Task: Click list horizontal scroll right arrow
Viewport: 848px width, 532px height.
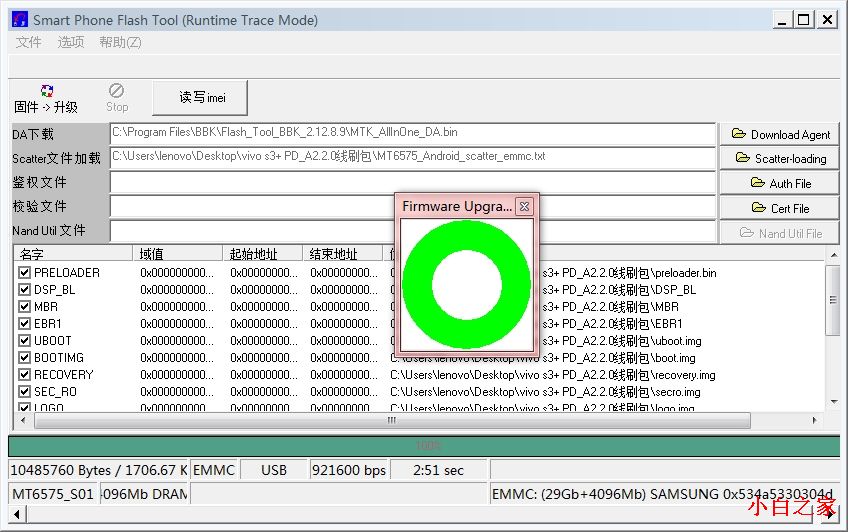Action: click(815, 420)
